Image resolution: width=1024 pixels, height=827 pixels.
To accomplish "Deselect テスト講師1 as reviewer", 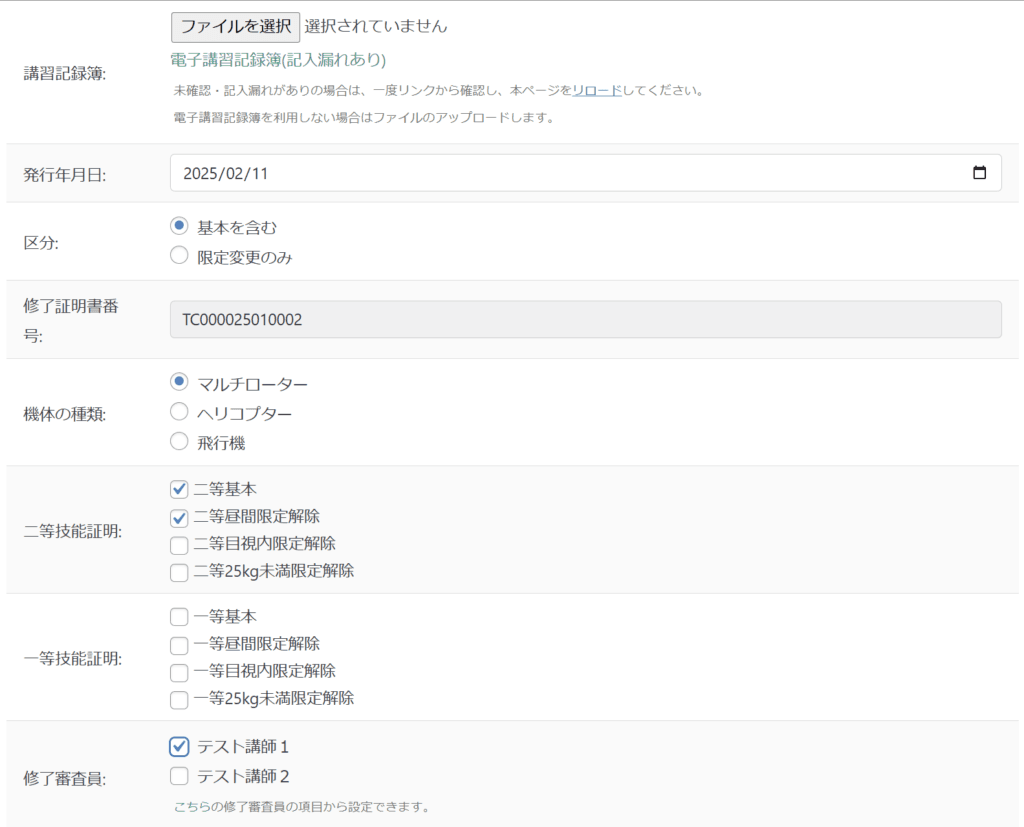I will click(180, 746).
